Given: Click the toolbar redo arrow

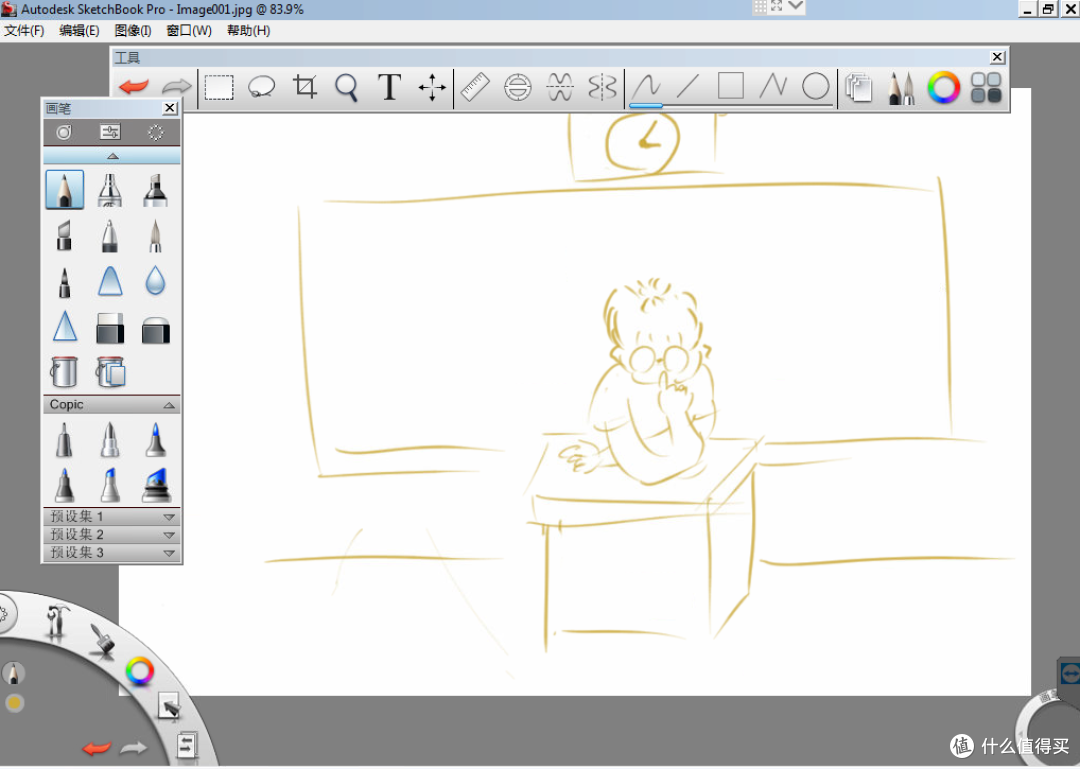Looking at the screenshot, I should click(x=176, y=87).
